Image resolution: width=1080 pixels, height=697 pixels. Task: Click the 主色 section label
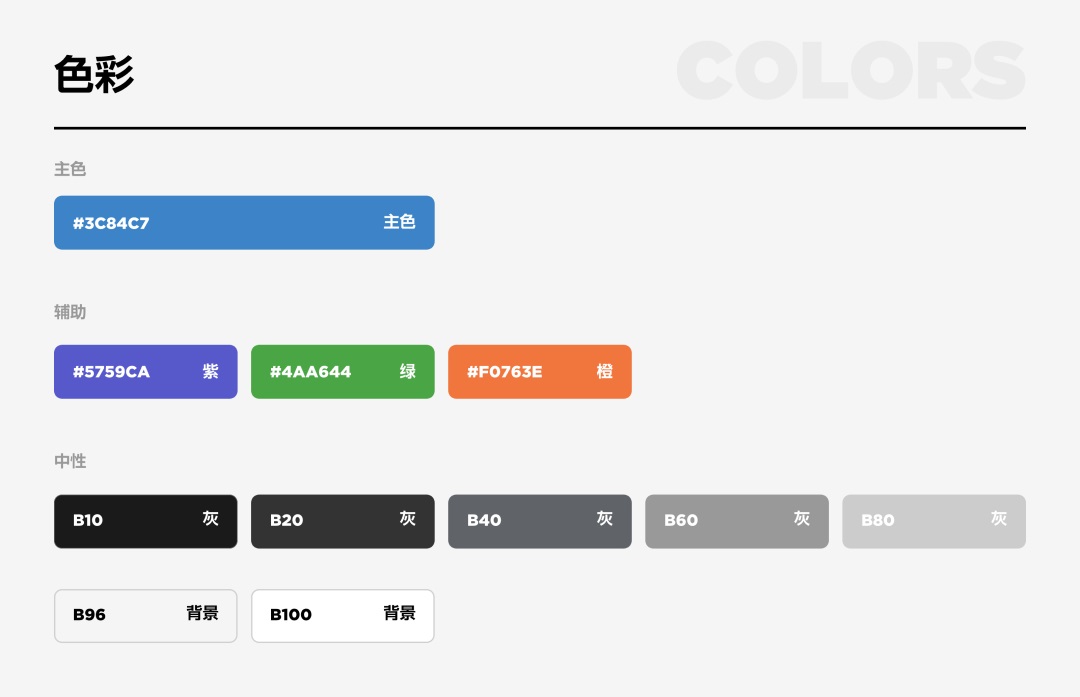pos(70,169)
